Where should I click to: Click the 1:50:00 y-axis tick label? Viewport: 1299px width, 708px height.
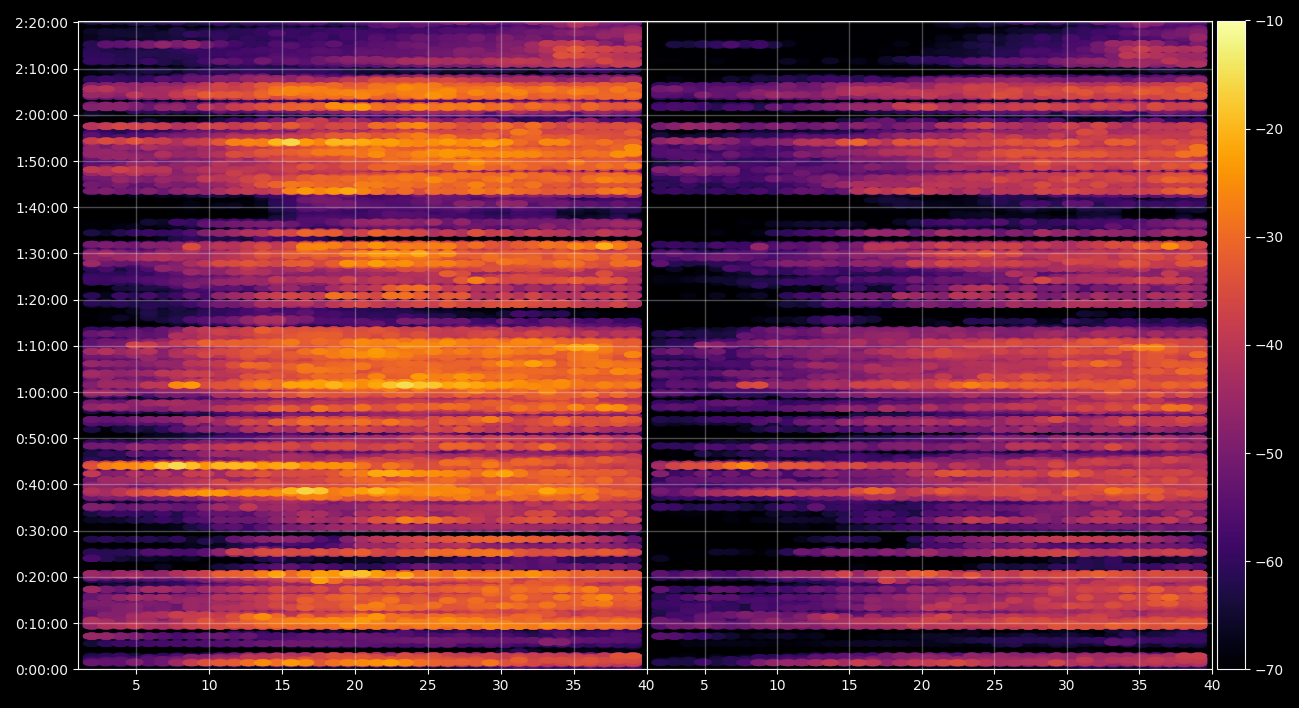click(x=42, y=162)
